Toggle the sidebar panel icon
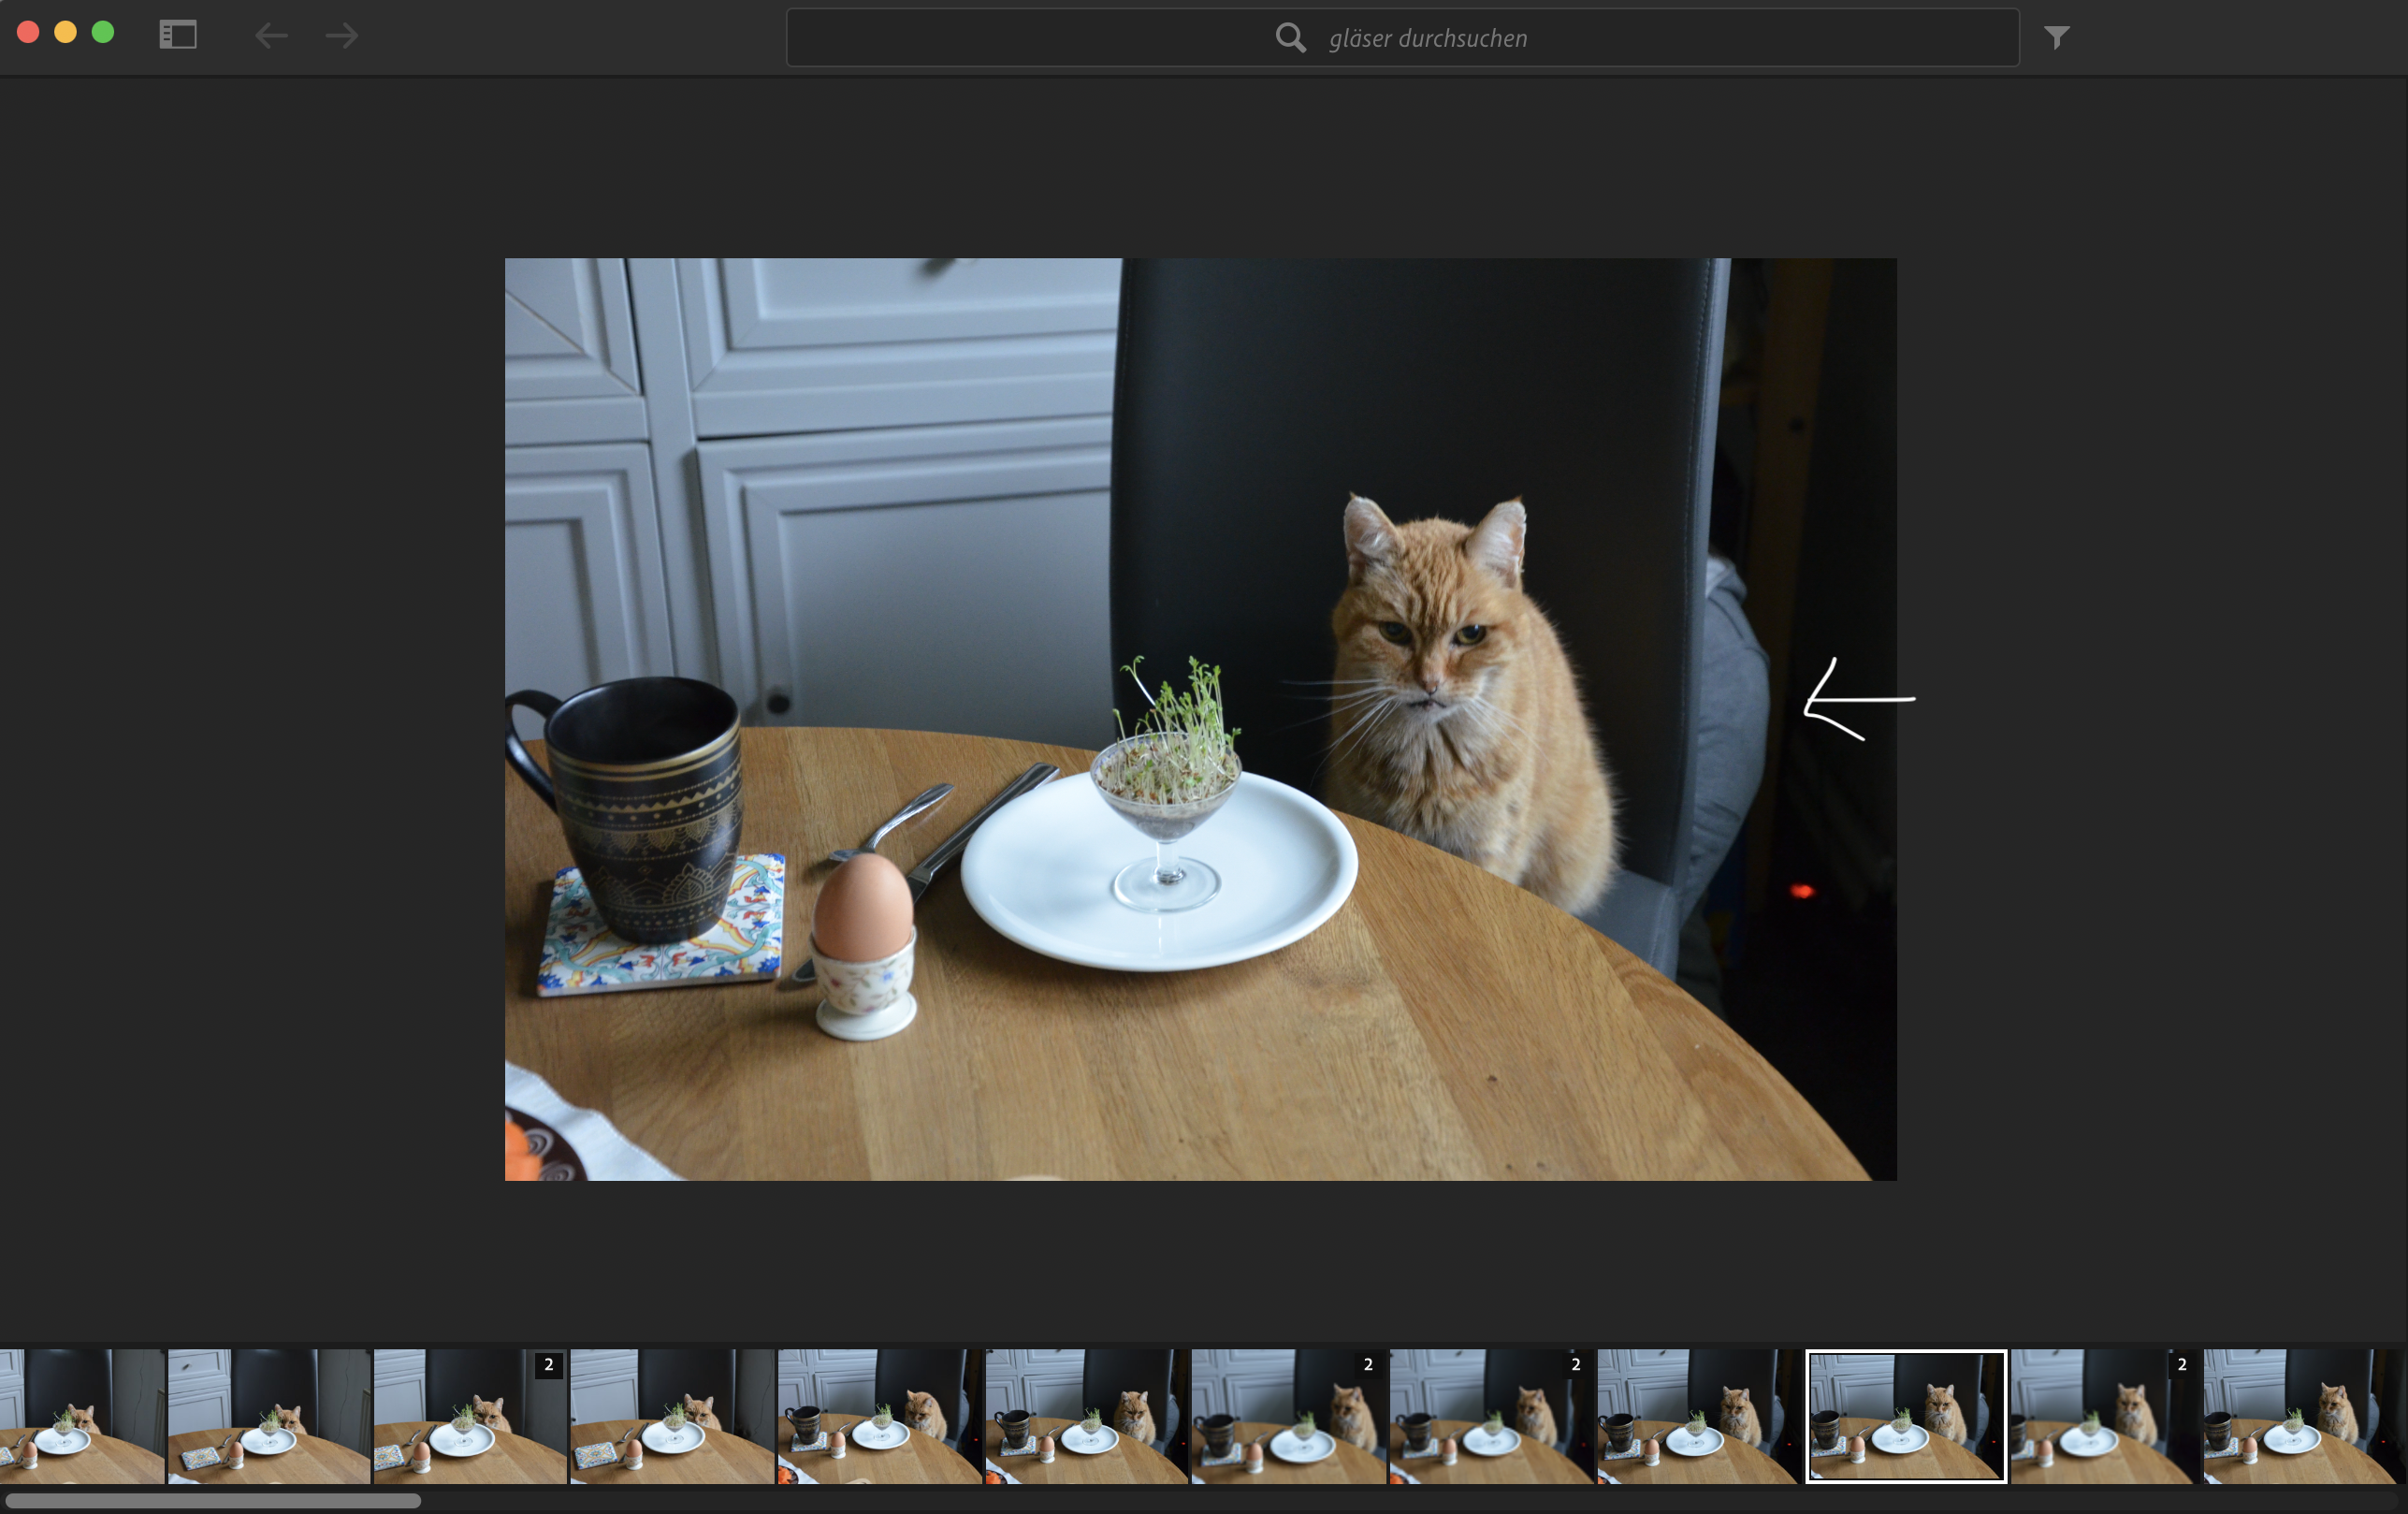The image size is (2408, 1514). (178, 36)
